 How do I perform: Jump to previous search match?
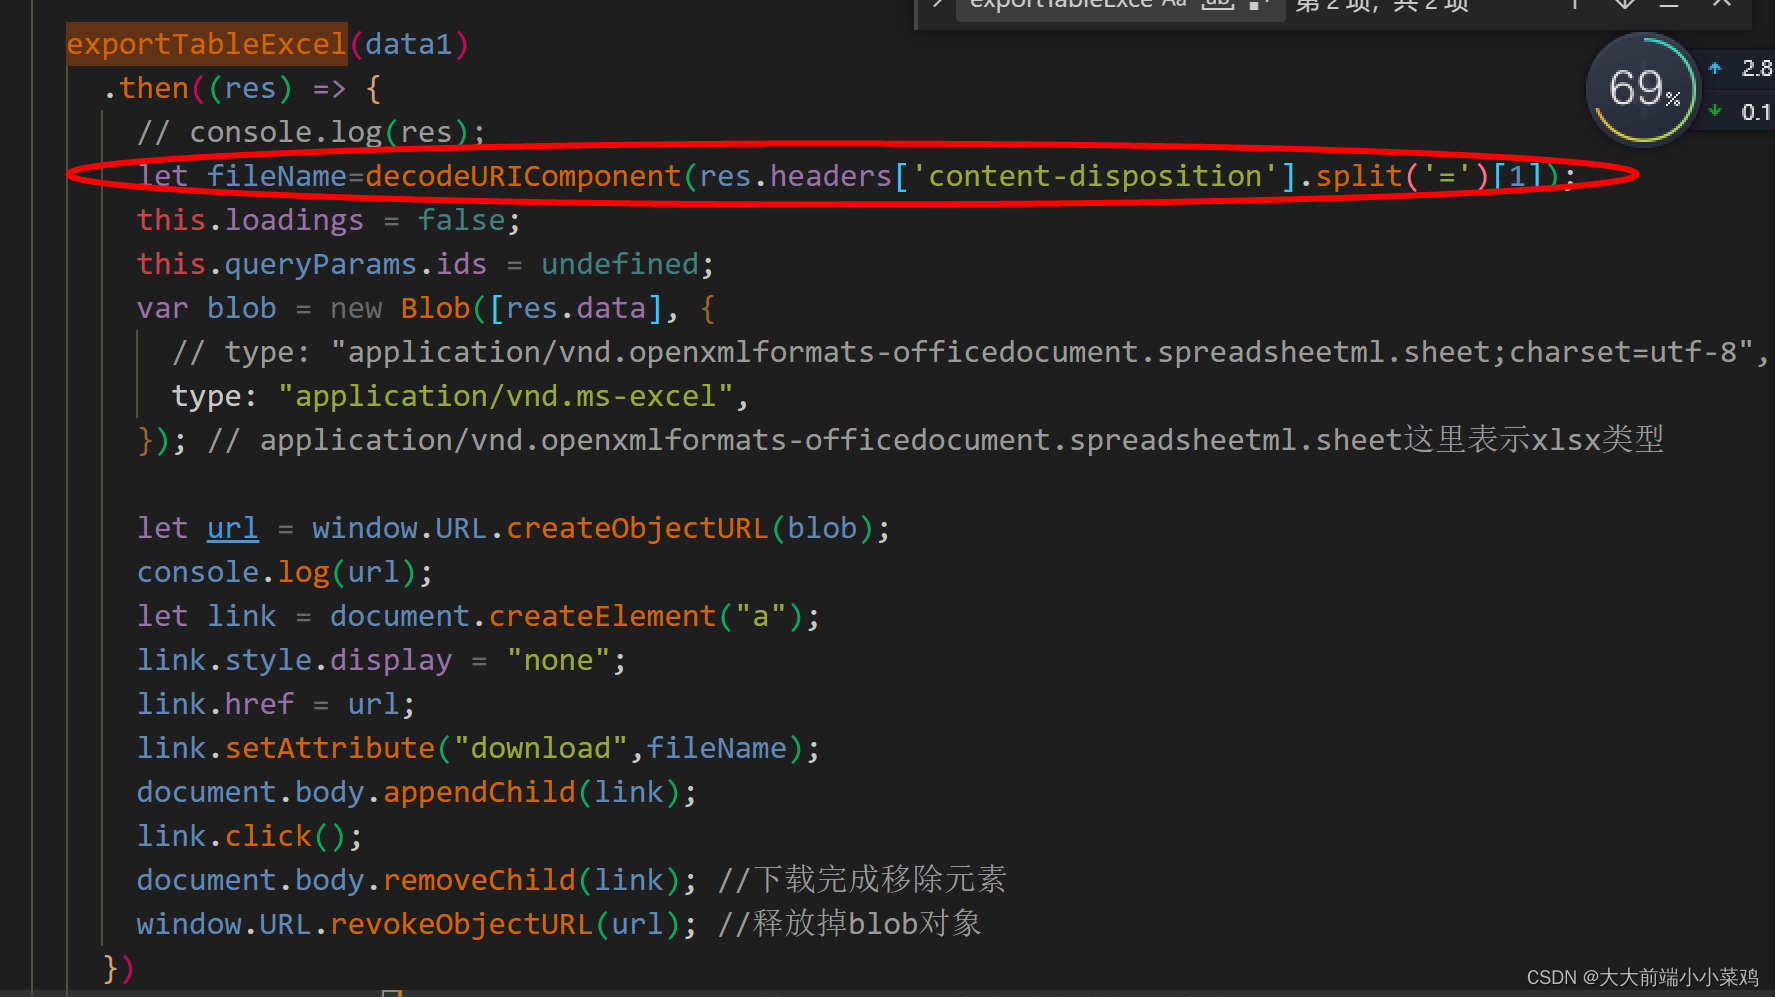point(1573,6)
